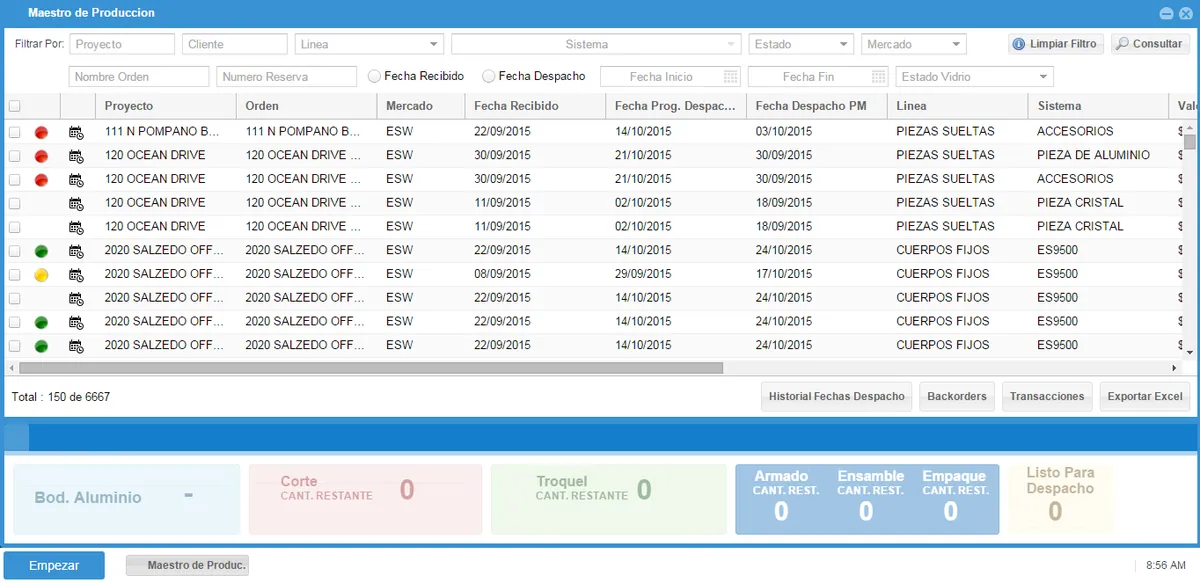
Task: Click the calendar icon in the 08/09/2015 row
Action: 76,274
